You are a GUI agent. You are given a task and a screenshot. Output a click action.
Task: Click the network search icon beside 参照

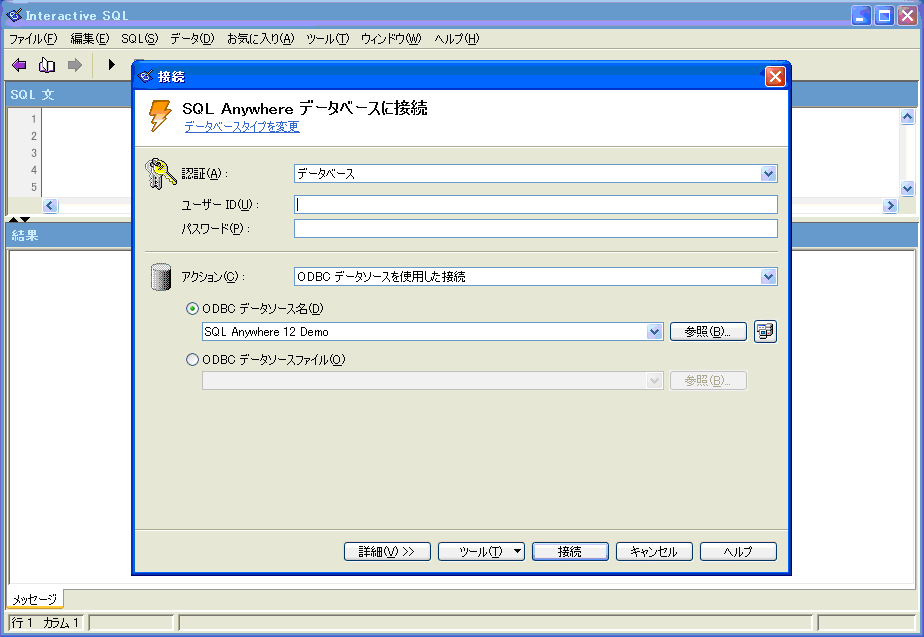[765, 332]
